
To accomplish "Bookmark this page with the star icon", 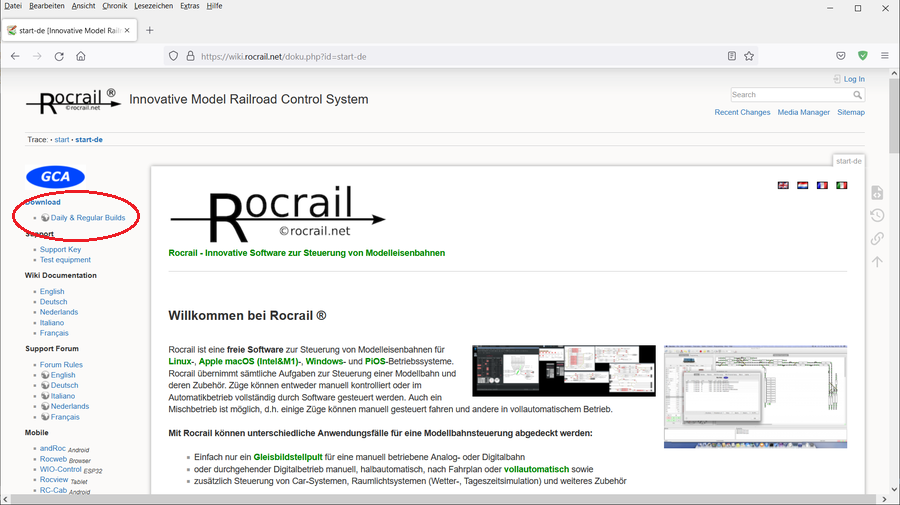I will point(749,56).
